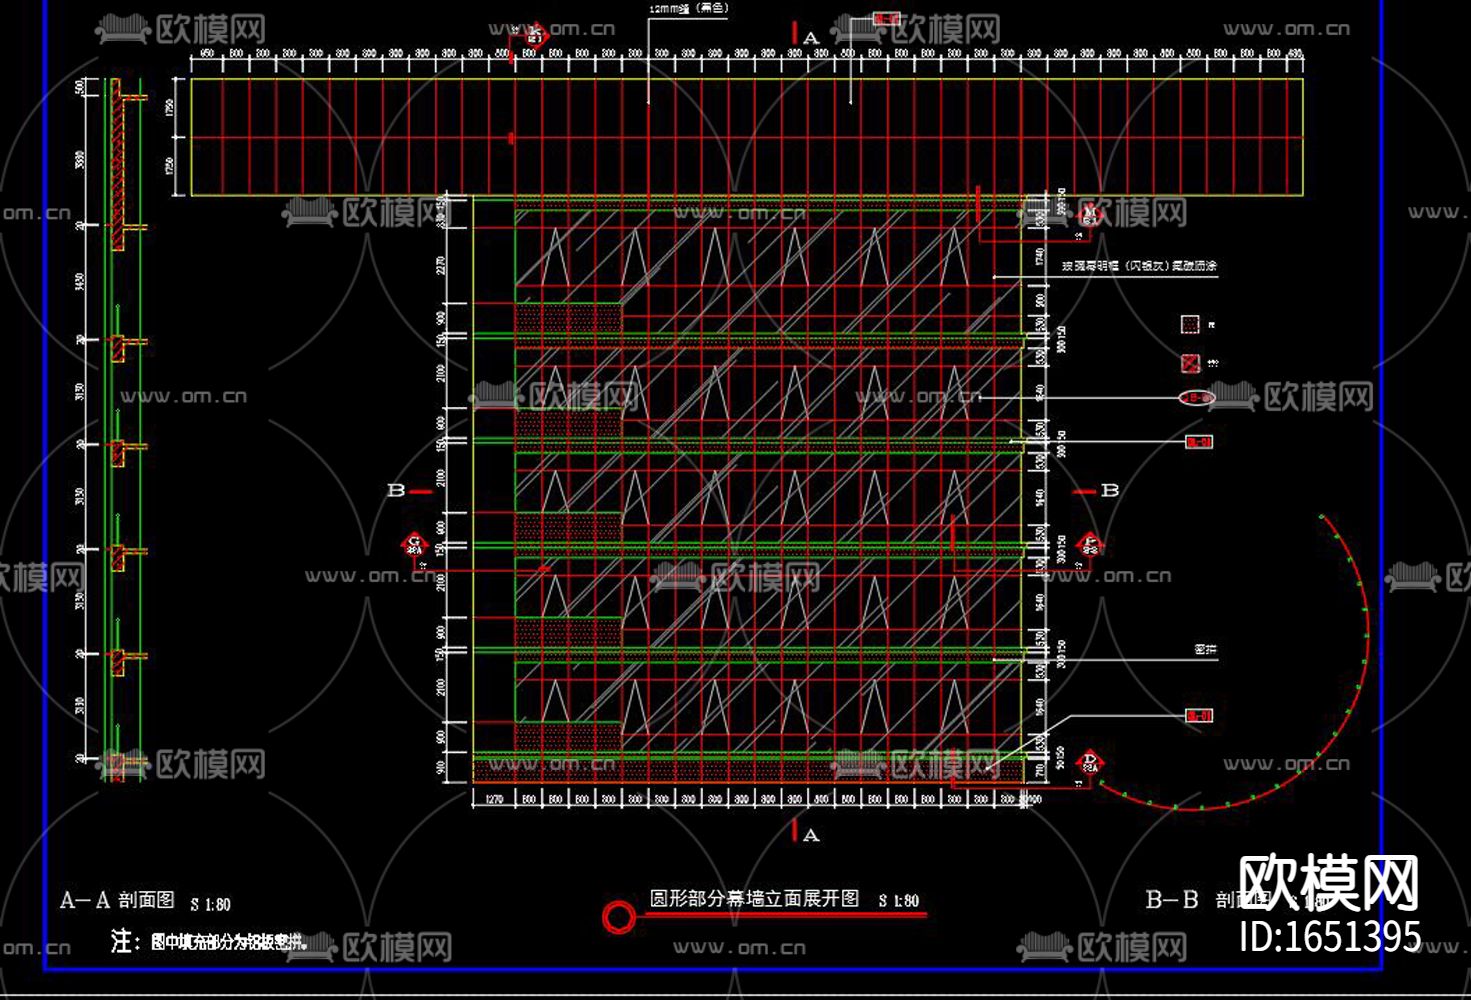
Task: Select red circle beside elevation title
Action: click(x=619, y=916)
